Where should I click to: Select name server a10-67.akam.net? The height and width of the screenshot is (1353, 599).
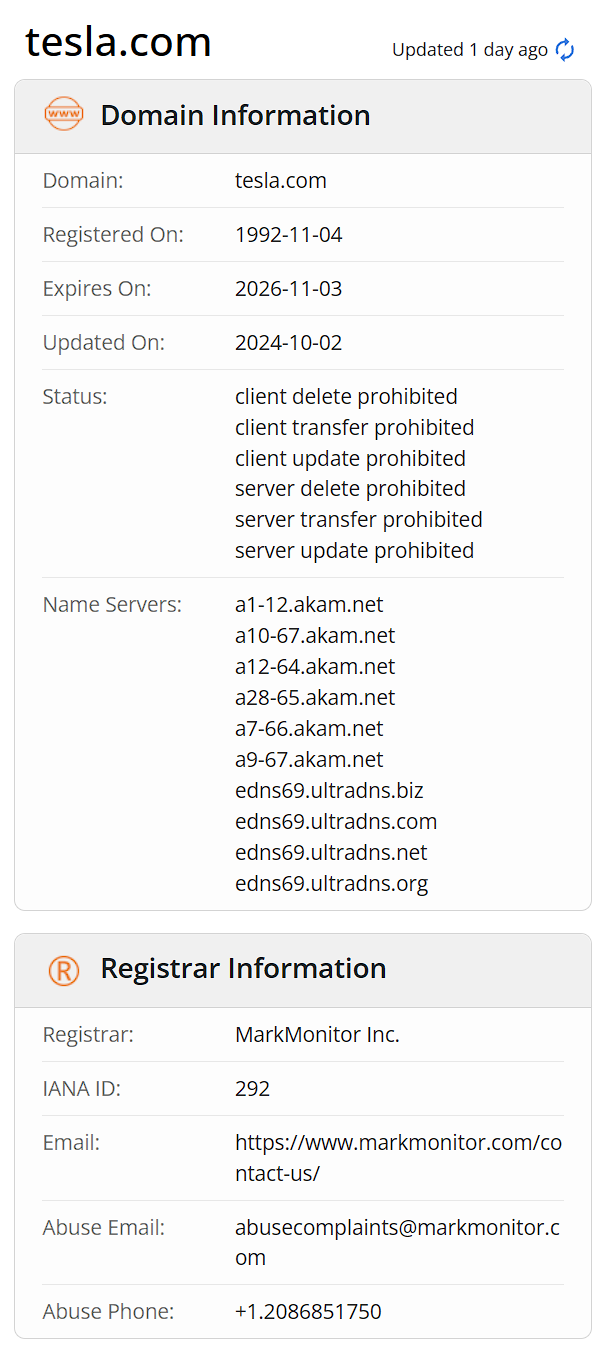[315, 636]
